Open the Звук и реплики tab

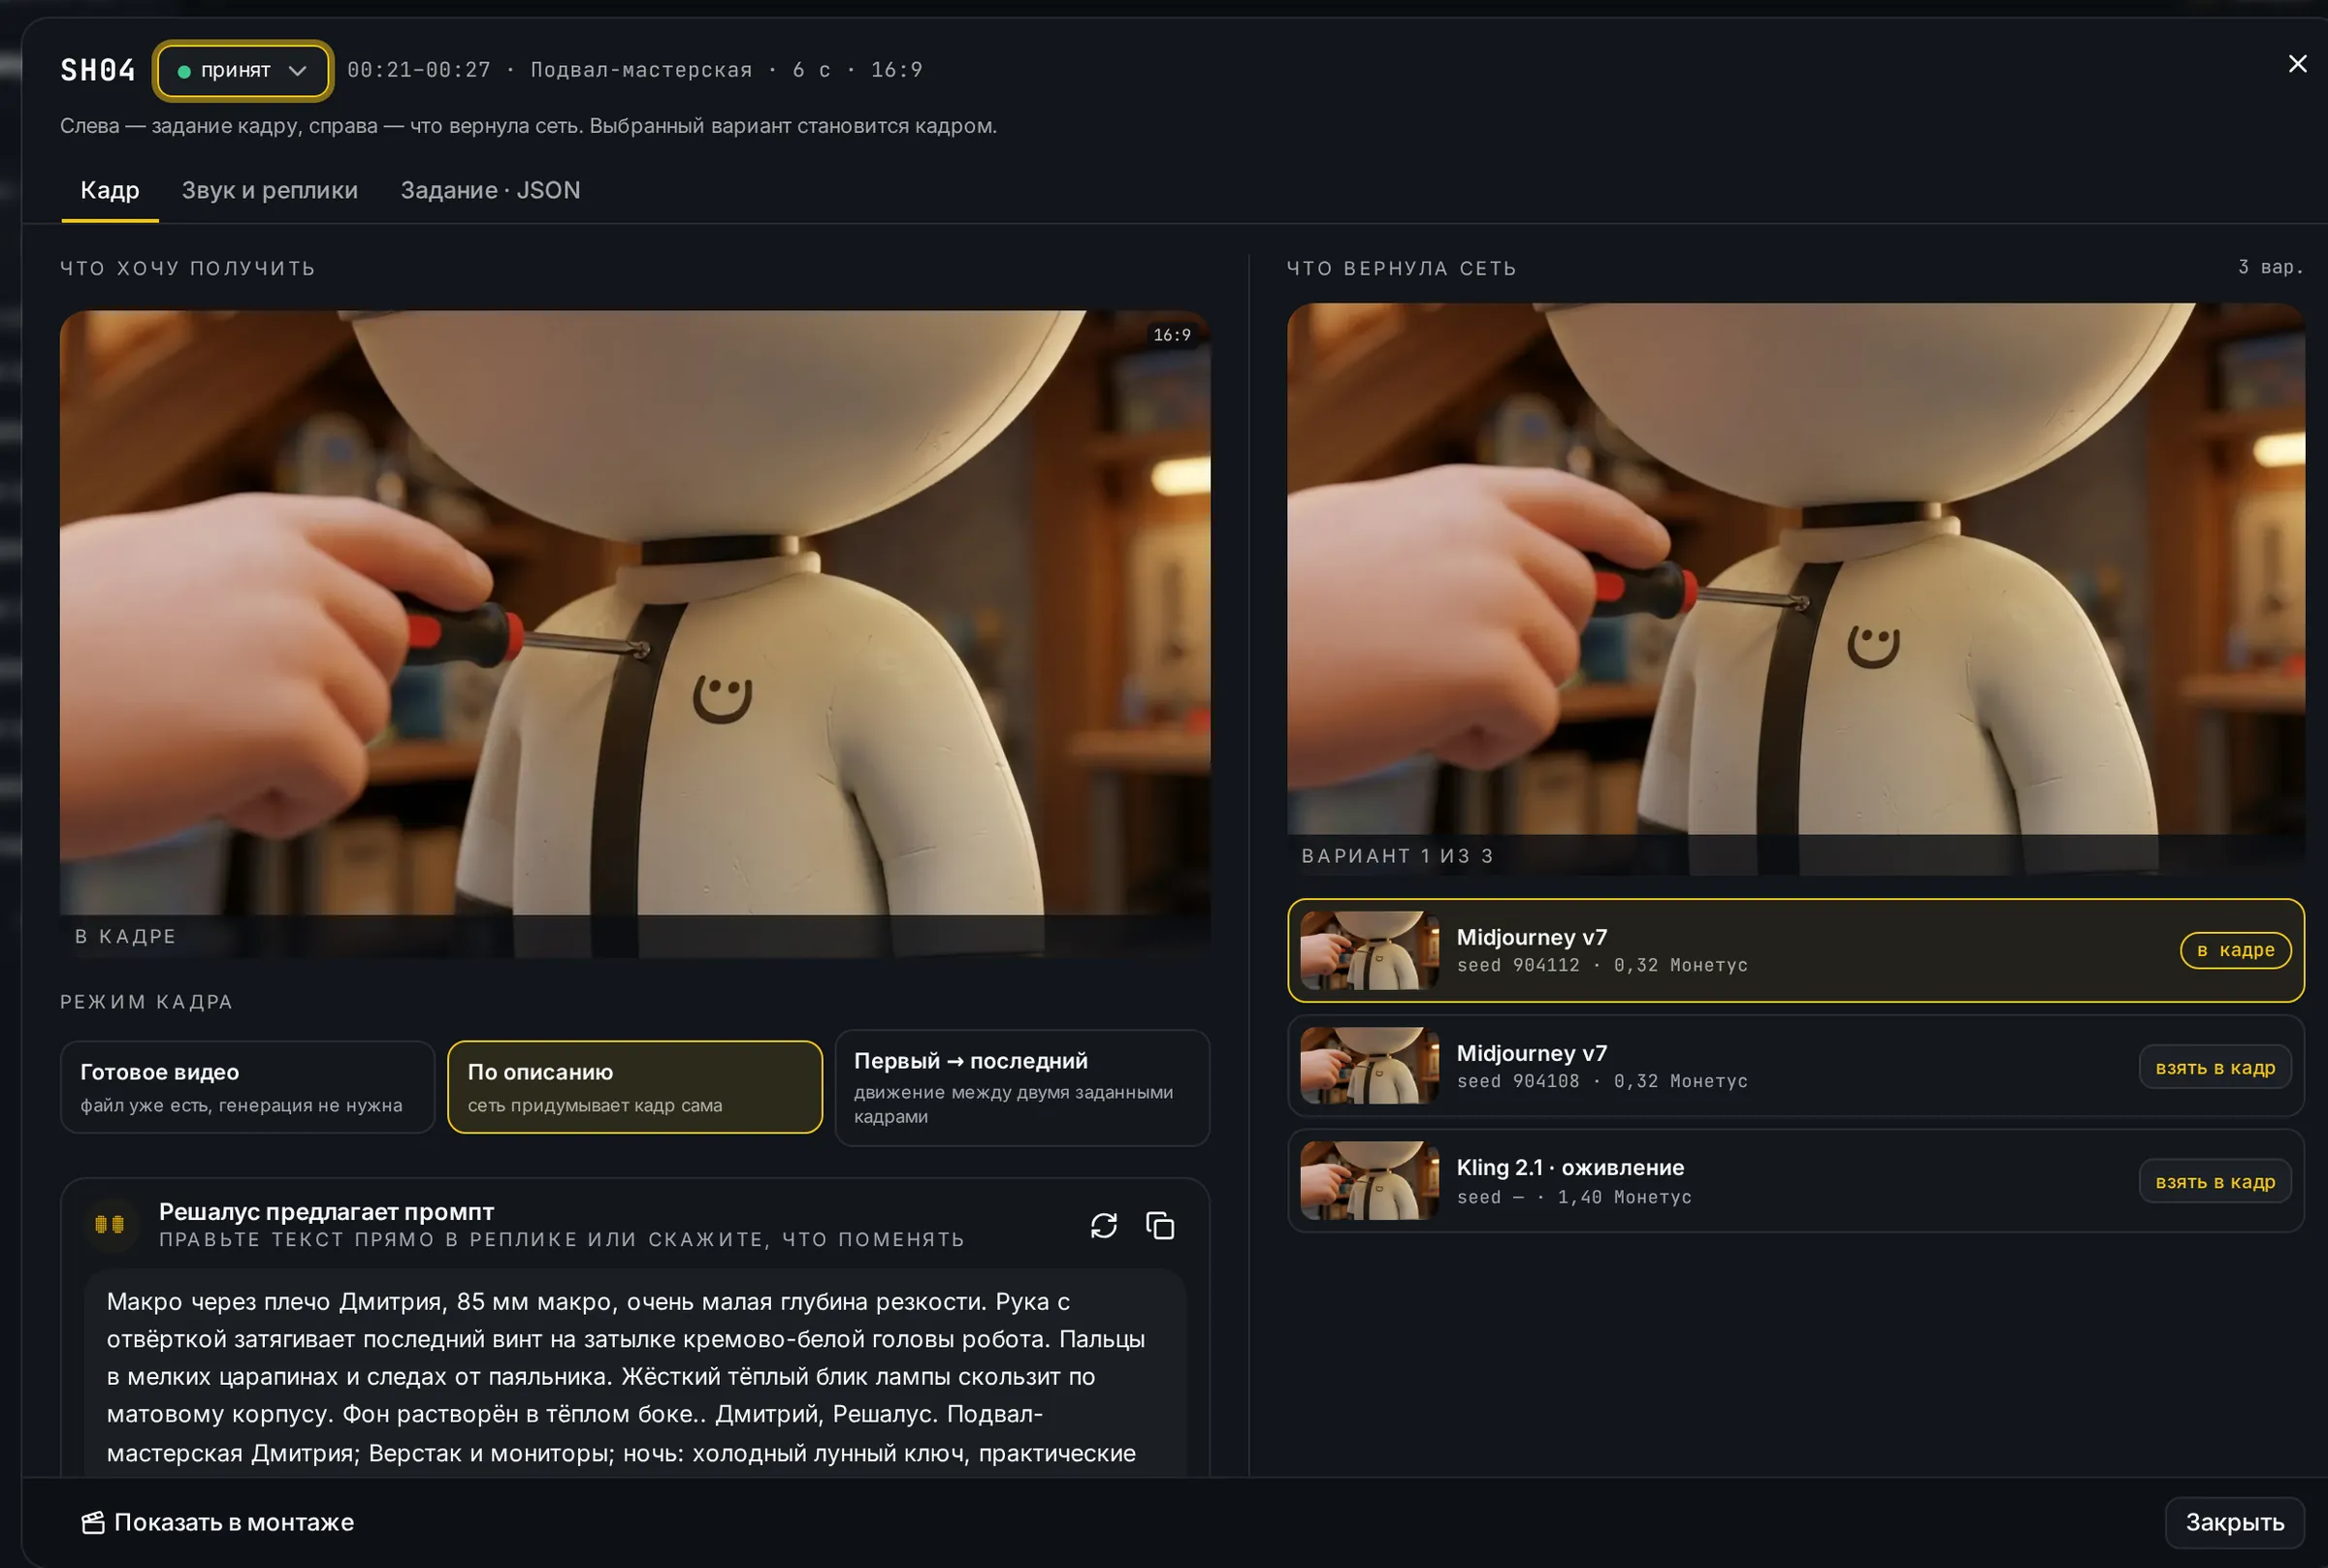click(x=270, y=190)
